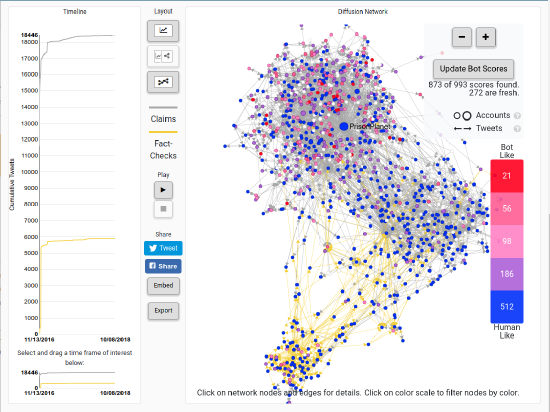This screenshot has width=550, height=412.
Task: Zoom out the network with minus button
Action: (x=462, y=37)
